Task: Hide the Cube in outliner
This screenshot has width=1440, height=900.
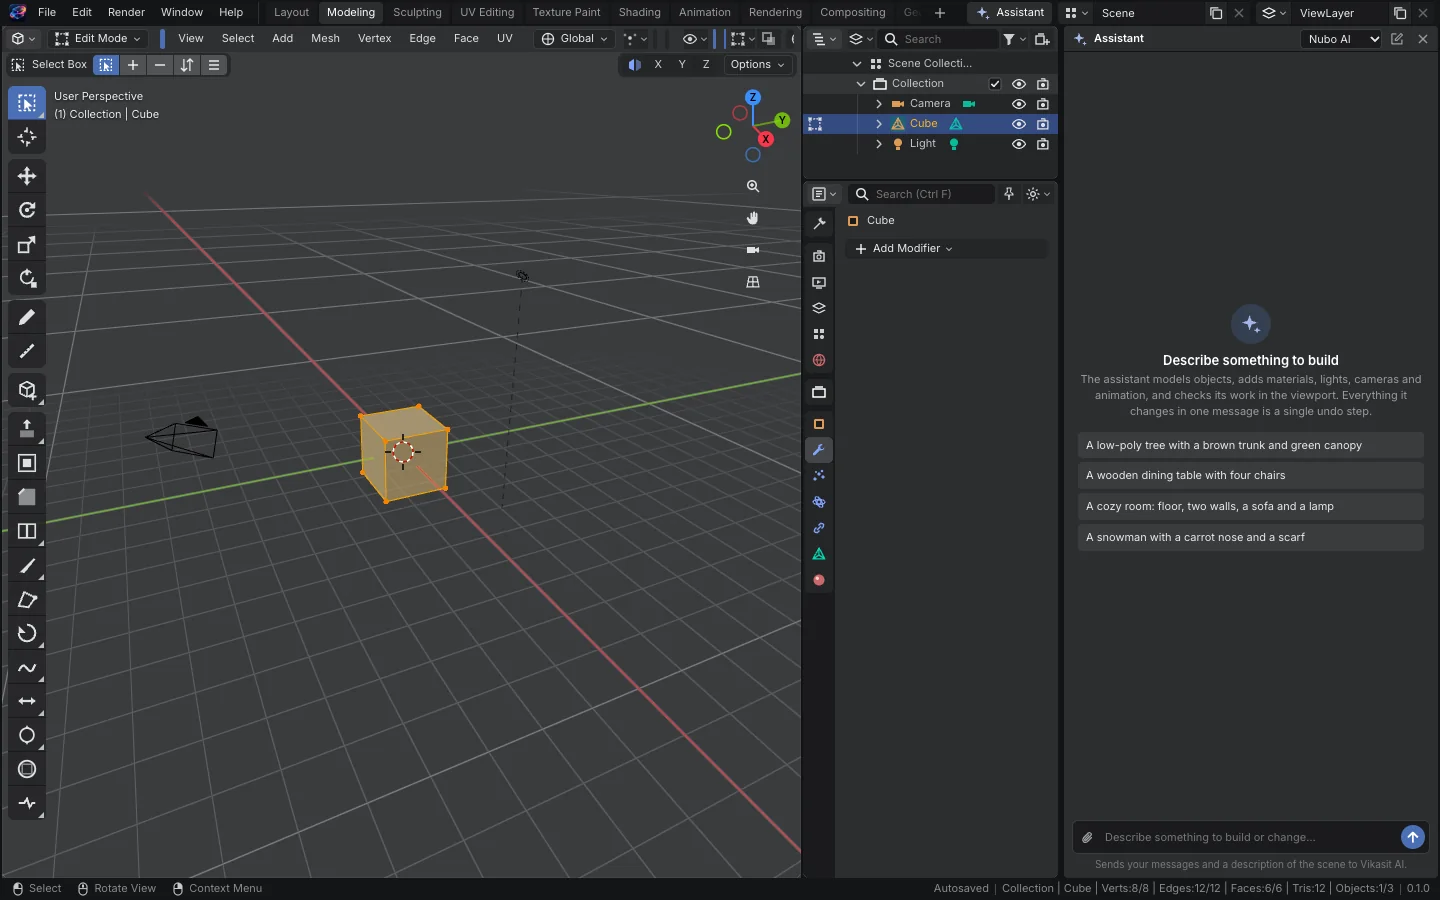Action: coord(1019,124)
